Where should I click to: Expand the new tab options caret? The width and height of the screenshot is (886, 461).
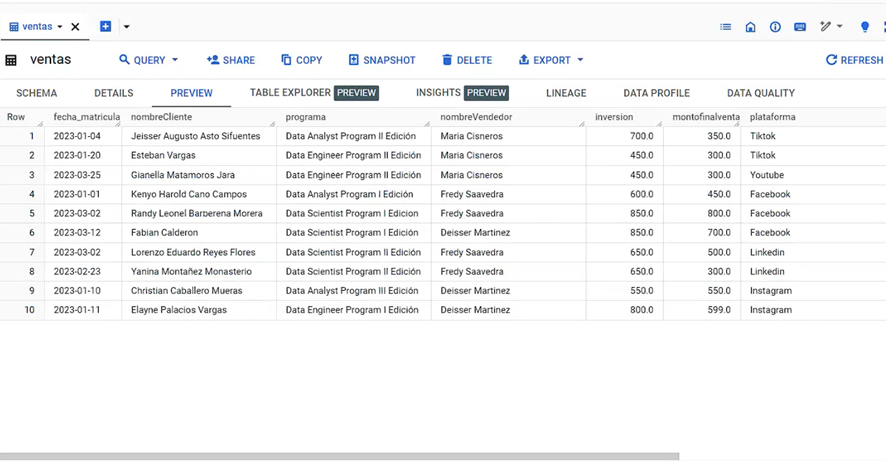(x=127, y=27)
